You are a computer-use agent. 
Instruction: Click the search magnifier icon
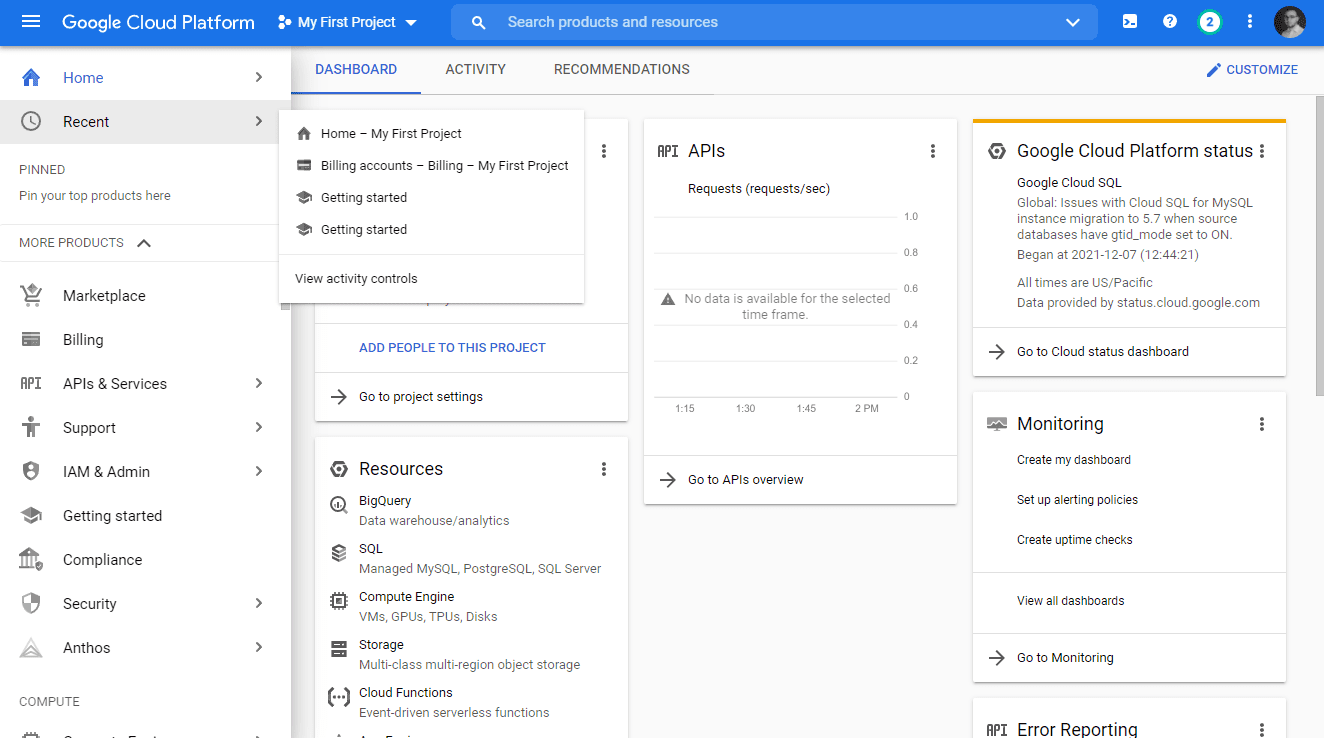[x=479, y=22]
